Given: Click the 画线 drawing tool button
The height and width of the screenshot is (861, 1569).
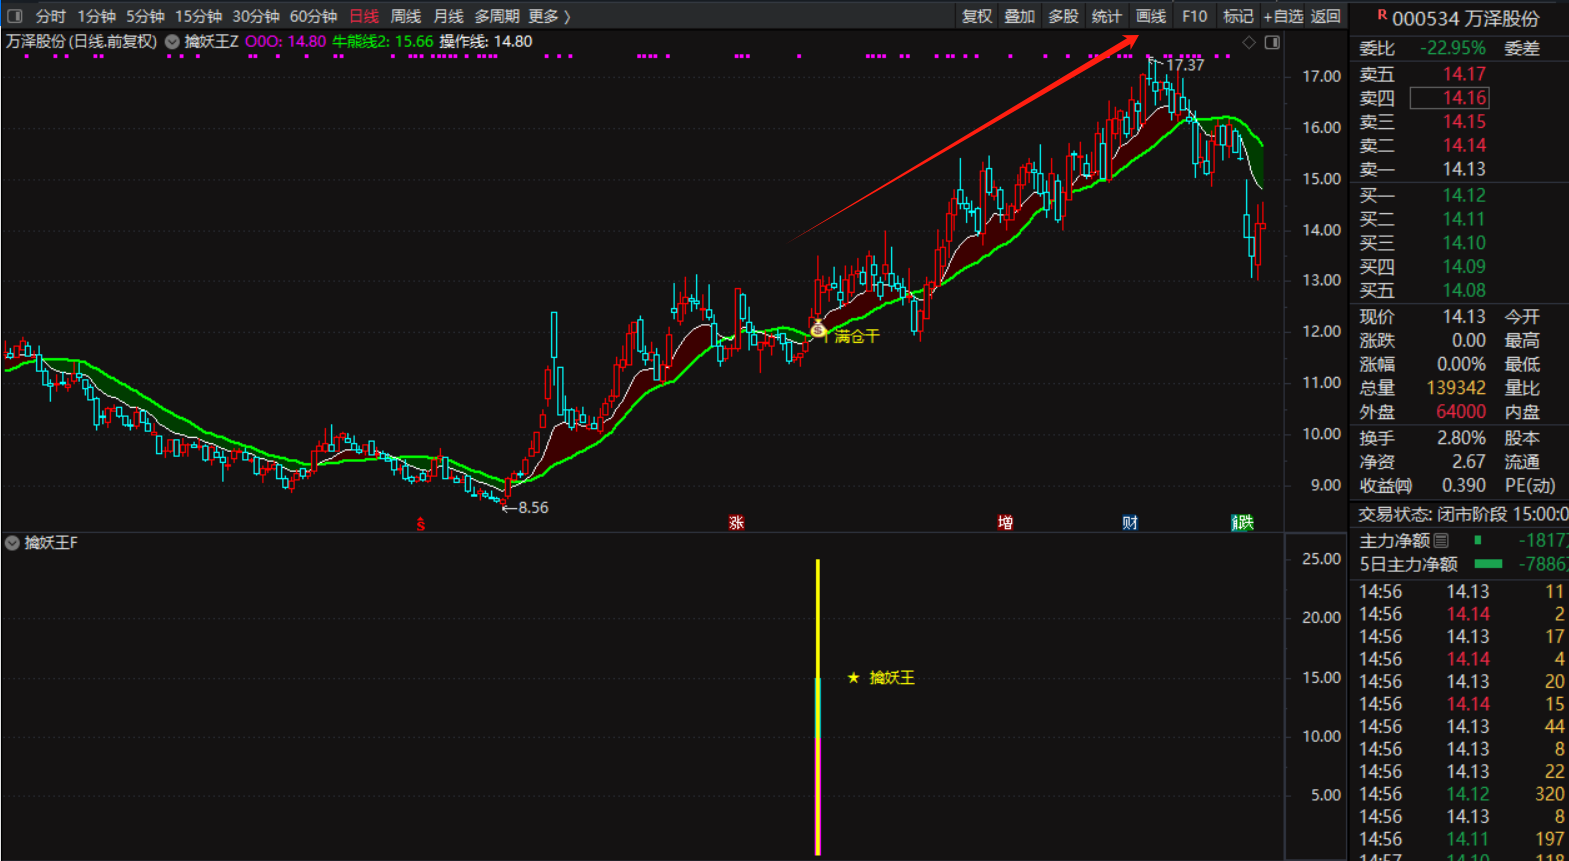Looking at the screenshot, I should click(x=1150, y=16).
